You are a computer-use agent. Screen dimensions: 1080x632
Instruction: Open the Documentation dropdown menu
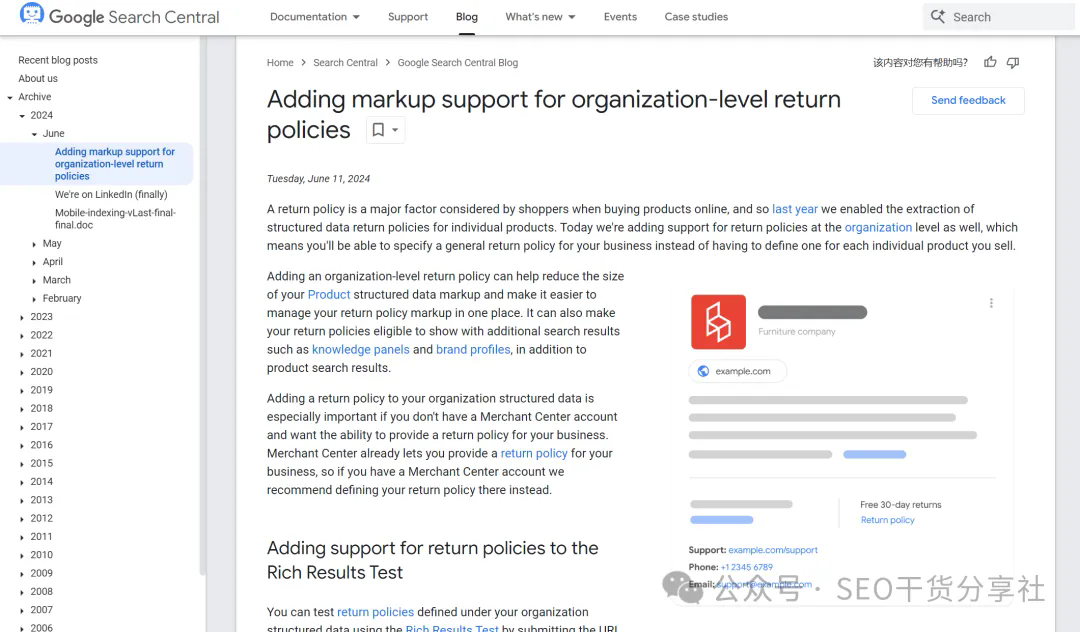(315, 17)
